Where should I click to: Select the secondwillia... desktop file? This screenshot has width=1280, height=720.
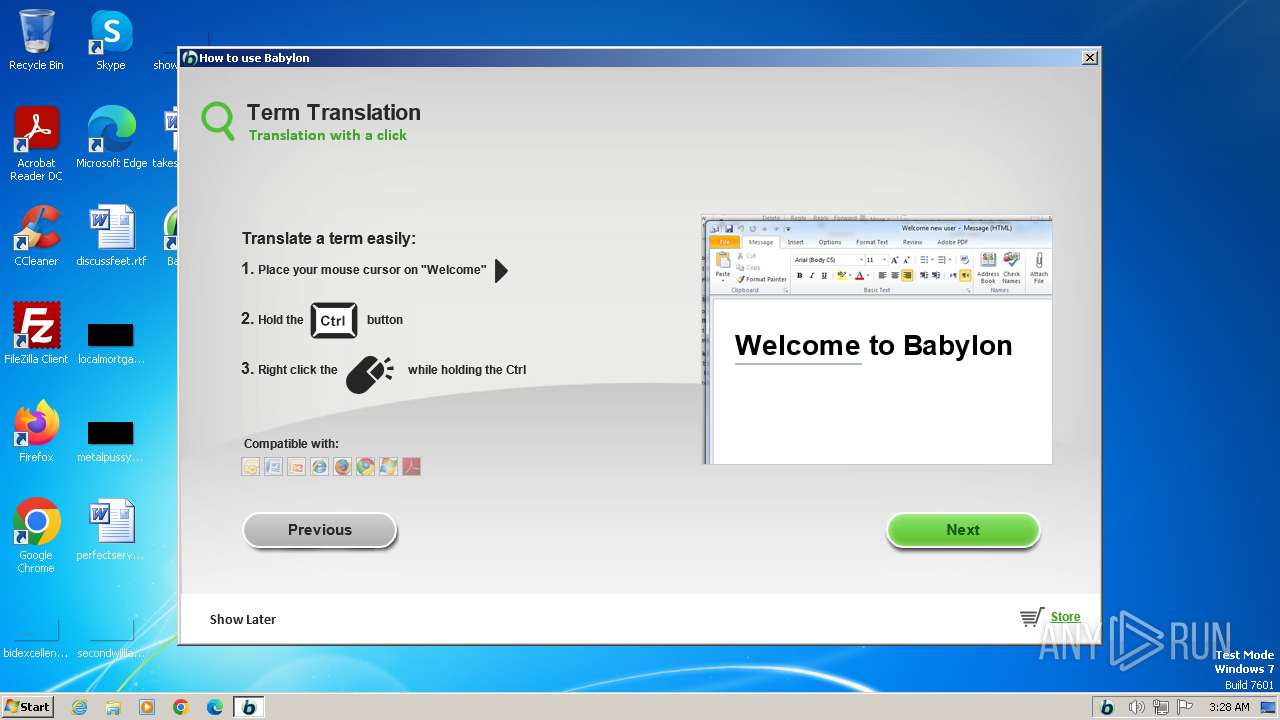111,639
